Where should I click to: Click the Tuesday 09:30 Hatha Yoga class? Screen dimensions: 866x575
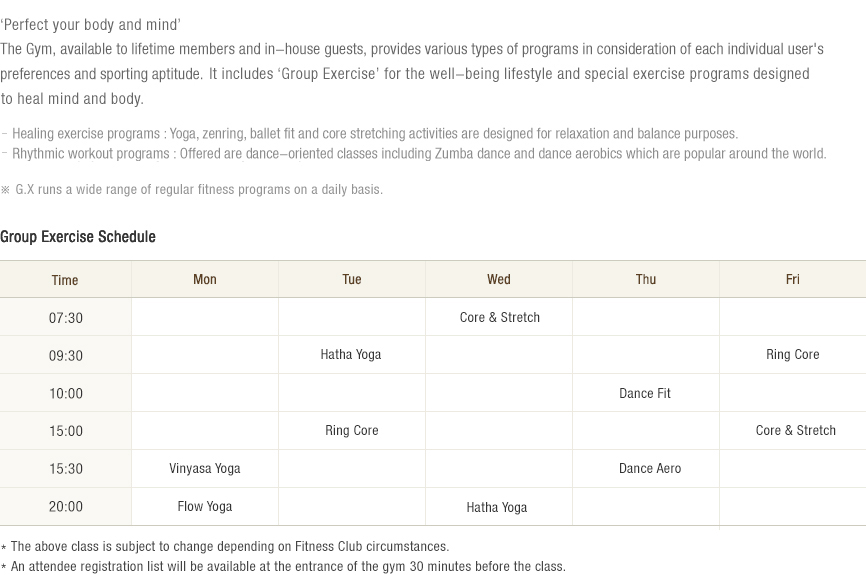coord(351,355)
